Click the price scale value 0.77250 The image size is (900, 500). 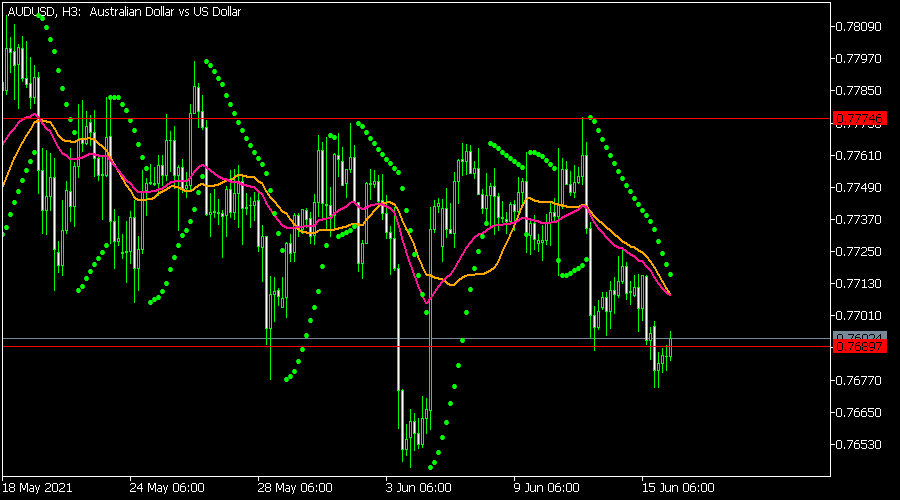click(858, 252)
